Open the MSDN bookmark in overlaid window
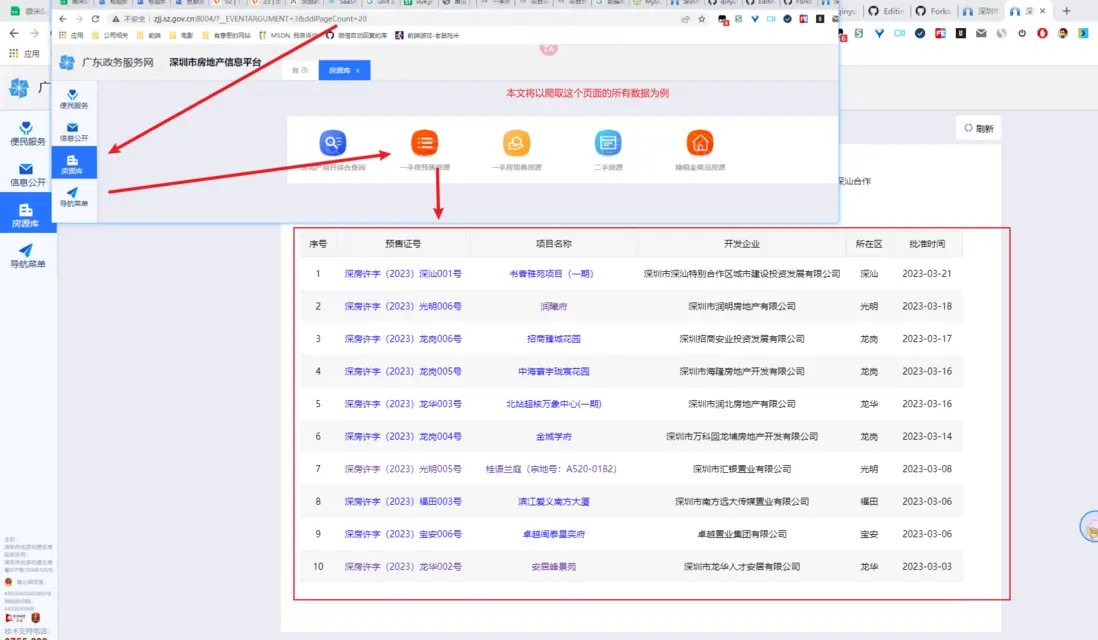 288,35
